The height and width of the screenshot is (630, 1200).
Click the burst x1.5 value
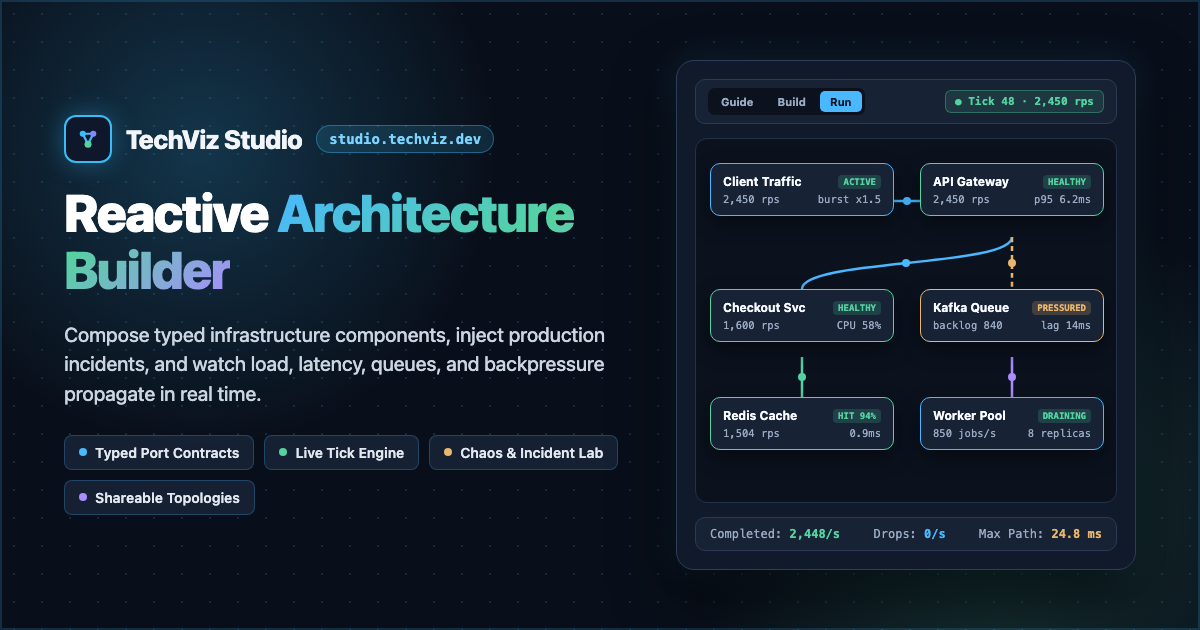click(x=849, y=200)
